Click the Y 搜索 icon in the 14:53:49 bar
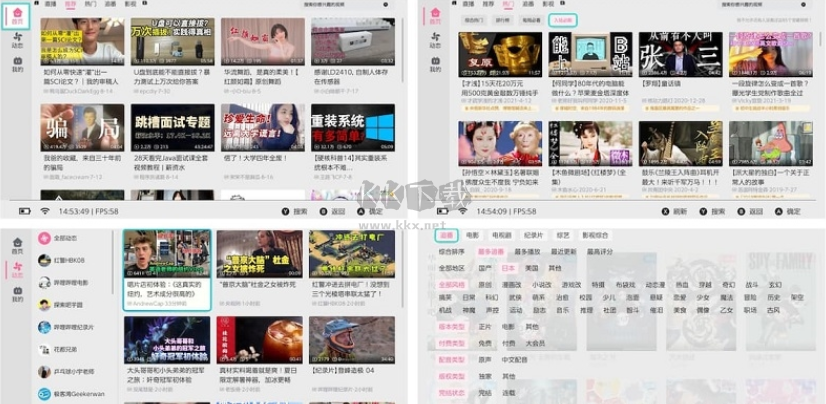 click(286, 211)
